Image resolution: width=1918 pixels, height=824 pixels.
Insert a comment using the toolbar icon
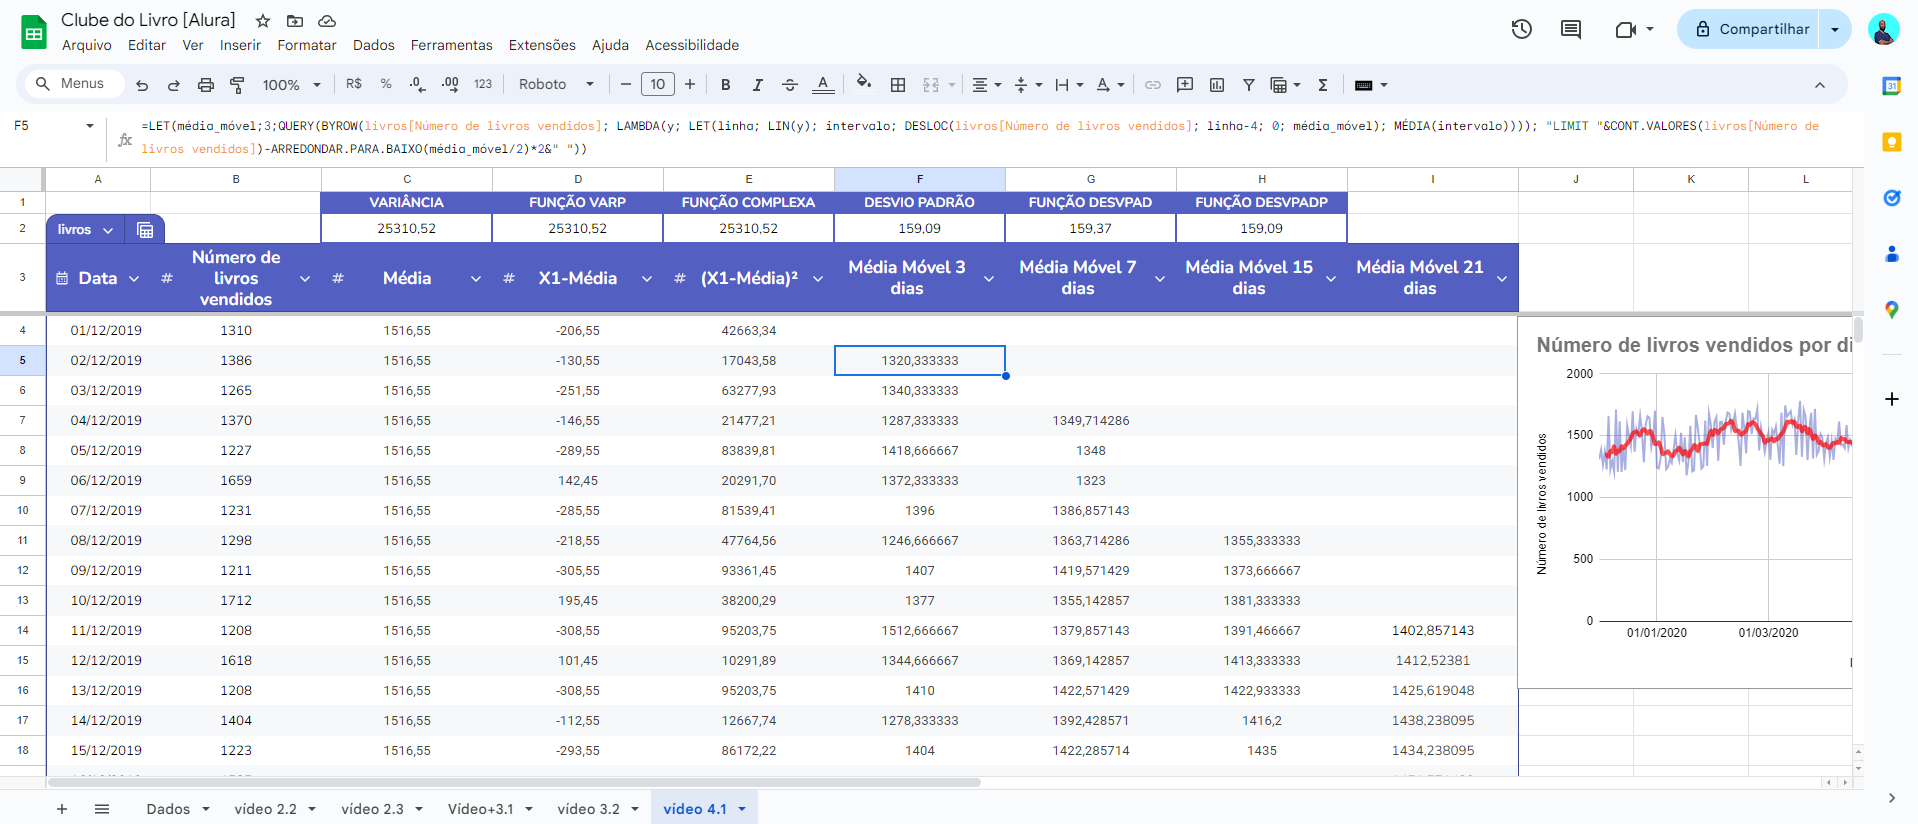[x=1185, y=85]
